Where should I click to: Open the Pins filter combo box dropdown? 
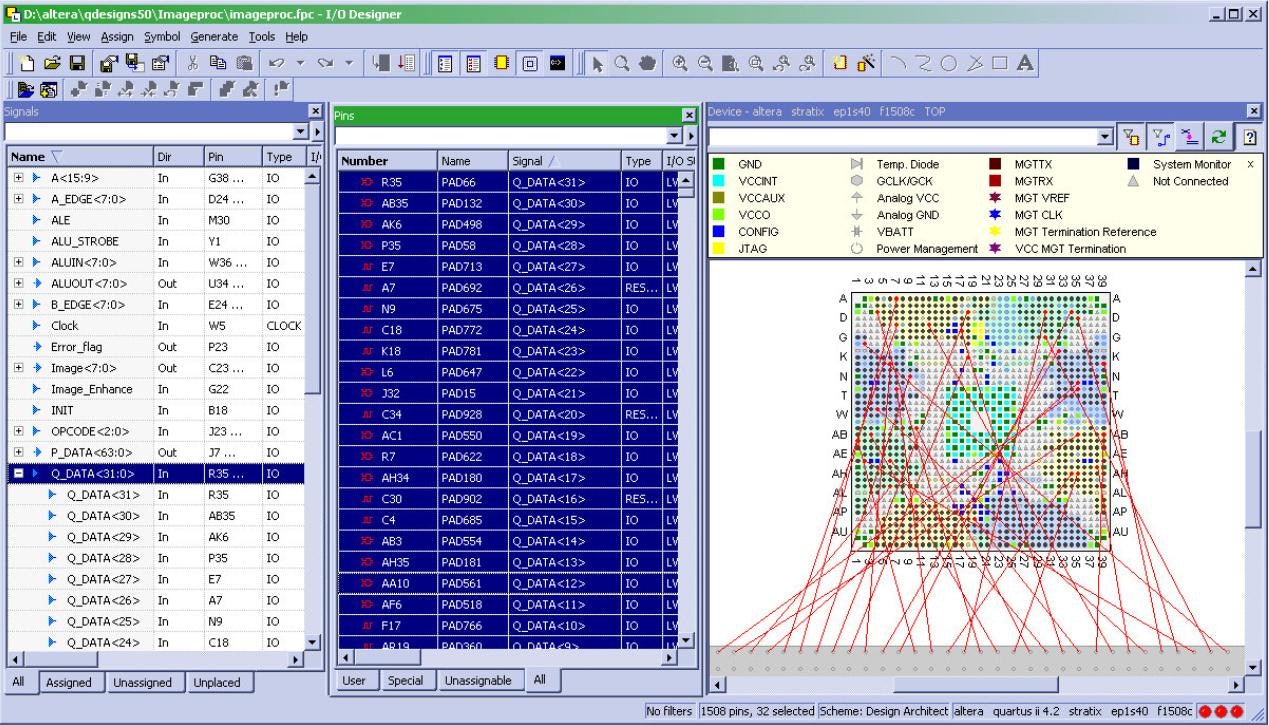pos(674,135)
